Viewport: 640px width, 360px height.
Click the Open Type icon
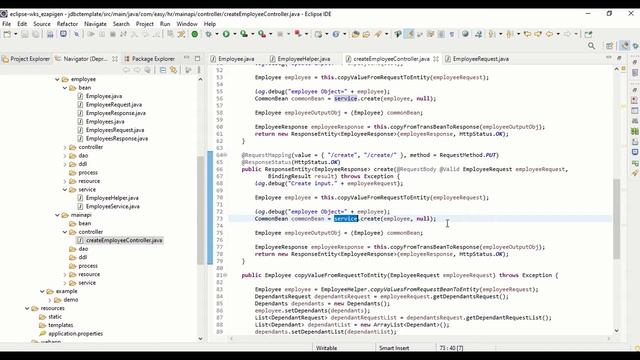tap(355, 34)
